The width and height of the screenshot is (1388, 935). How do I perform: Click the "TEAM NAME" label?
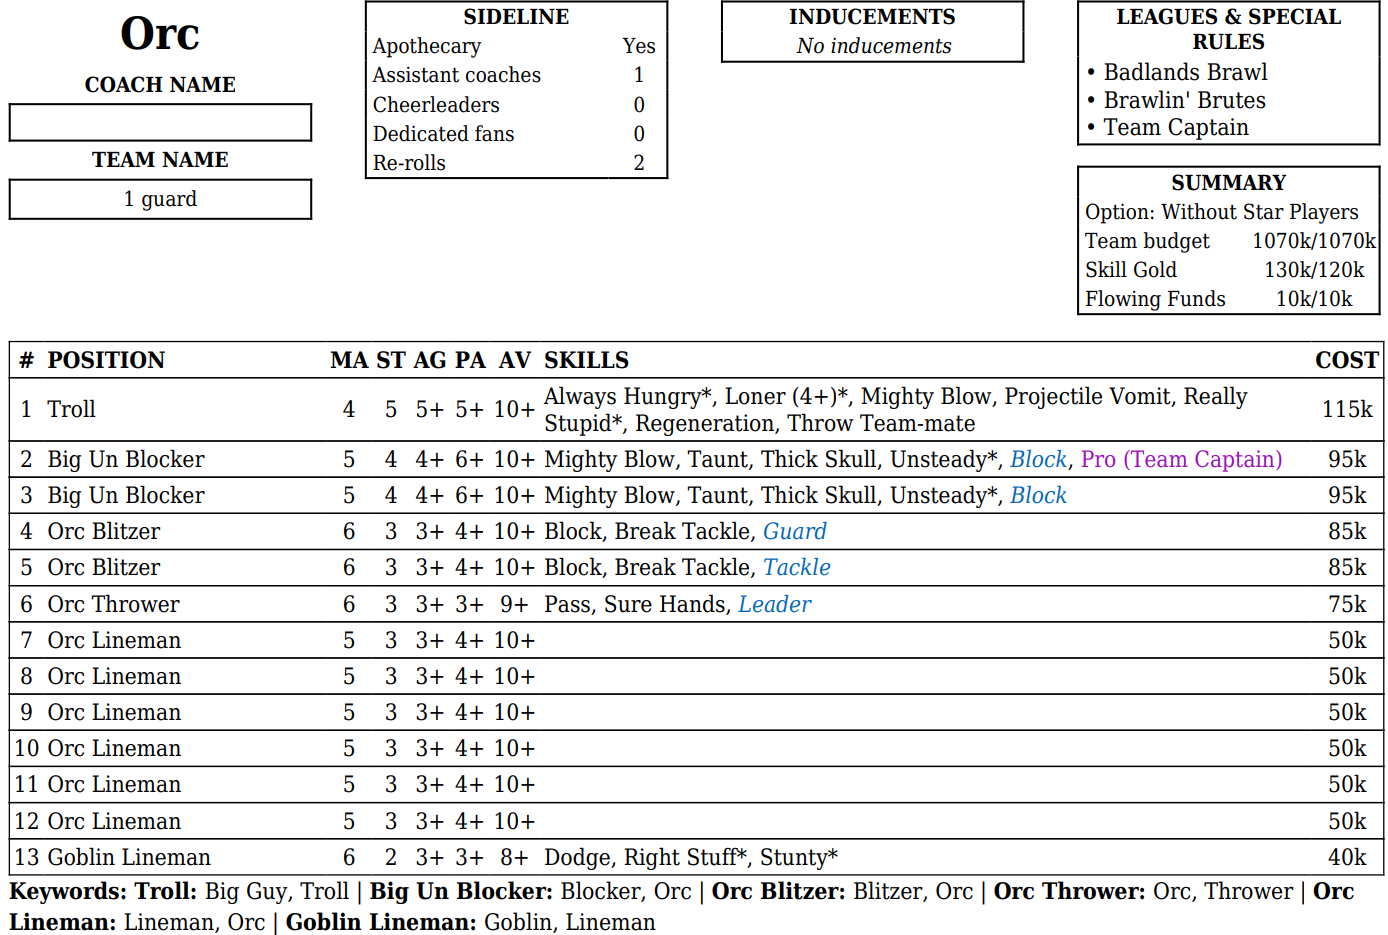tap(160, 160)
